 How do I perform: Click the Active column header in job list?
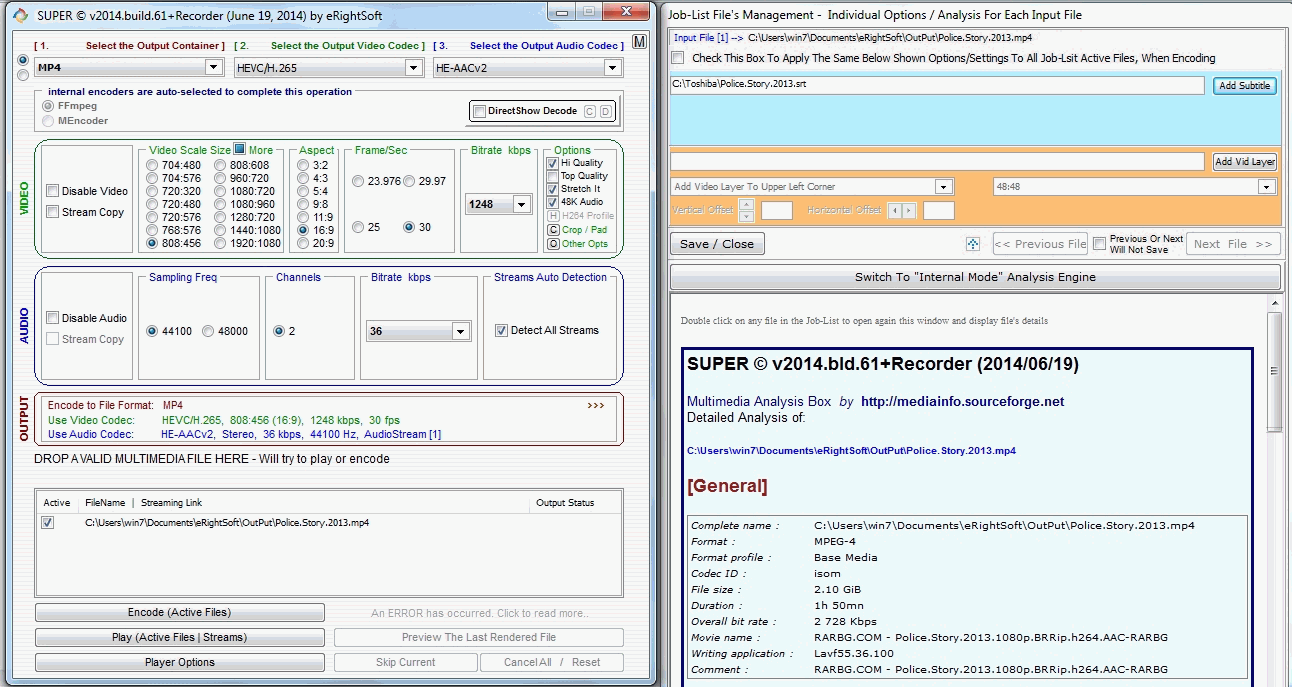click(57, 503)
